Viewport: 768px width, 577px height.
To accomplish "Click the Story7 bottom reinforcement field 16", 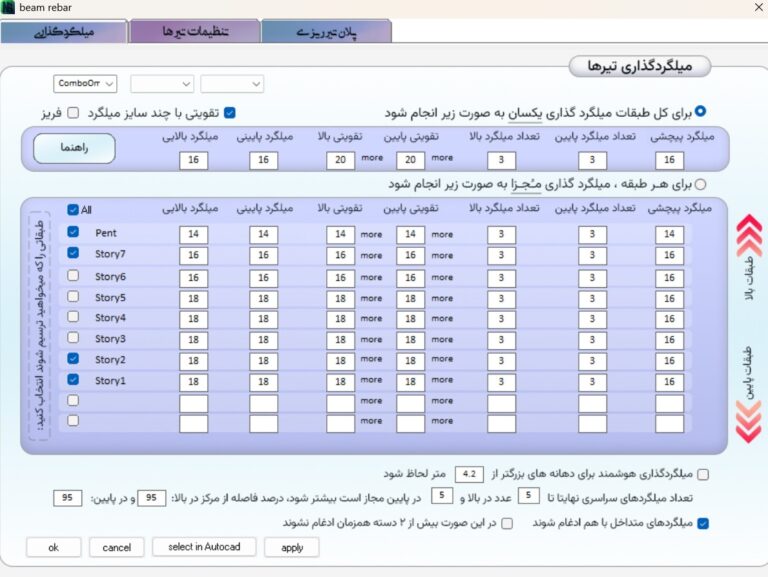I will (x=410, y=256).
